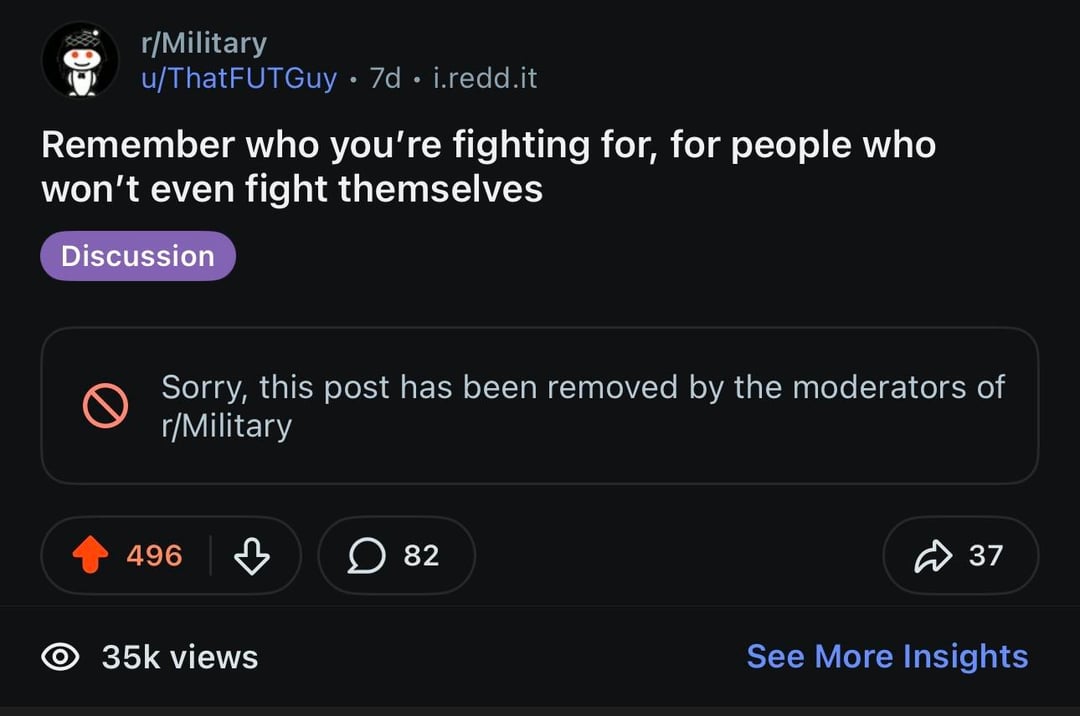Open See More Insights
Screen dimensions: 1080x716
(887, 657)
